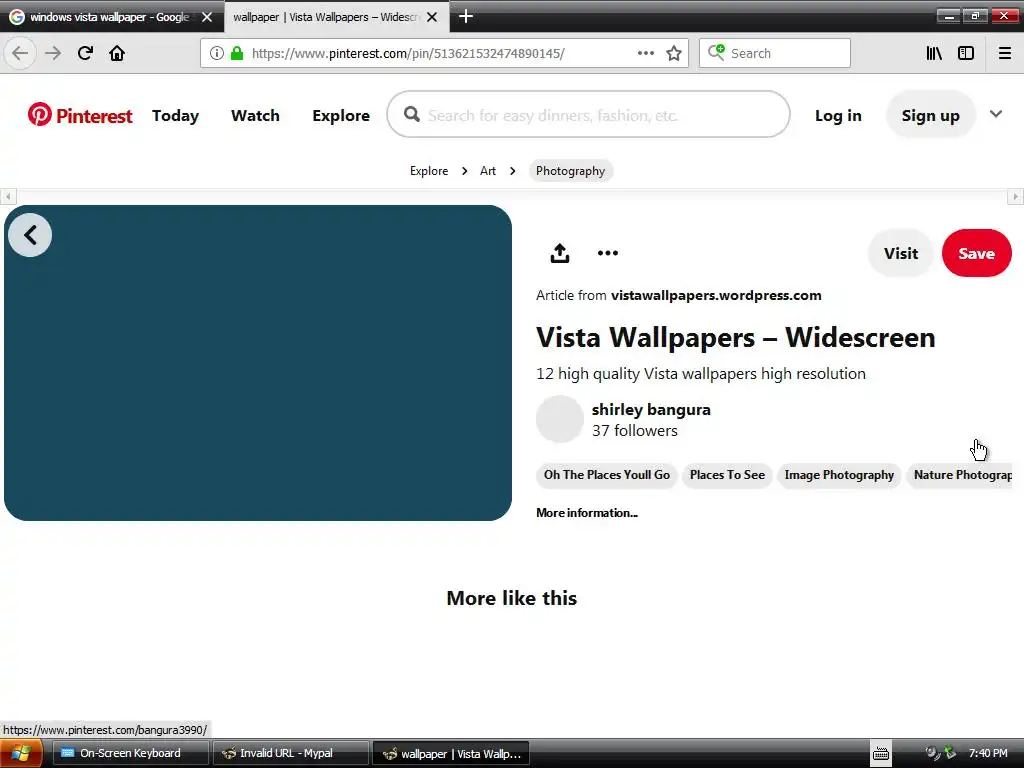Open the Explore menu in header
Image resolution: width=1024 pixels, height=768 pixels.
tap(341, 116)
